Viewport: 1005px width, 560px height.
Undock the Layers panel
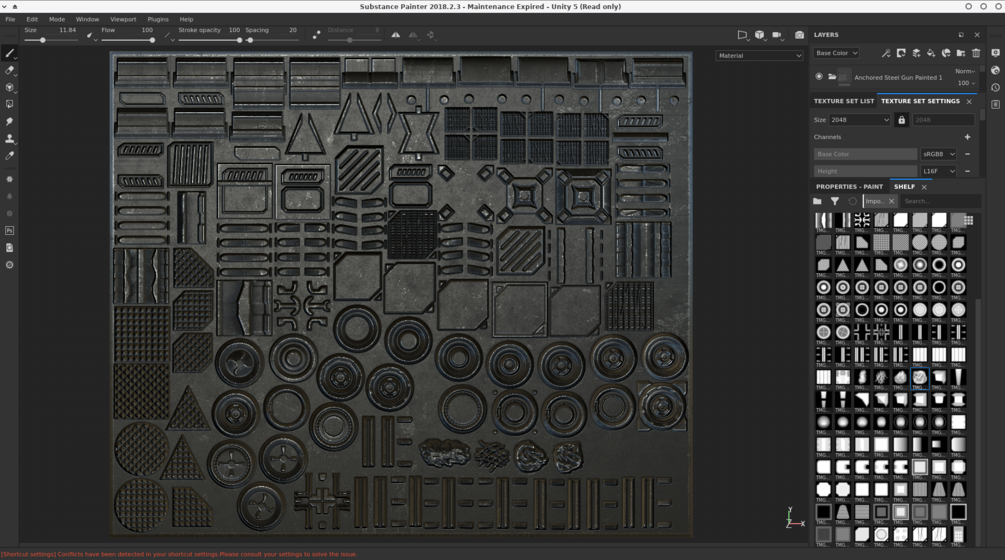(961, 35)
